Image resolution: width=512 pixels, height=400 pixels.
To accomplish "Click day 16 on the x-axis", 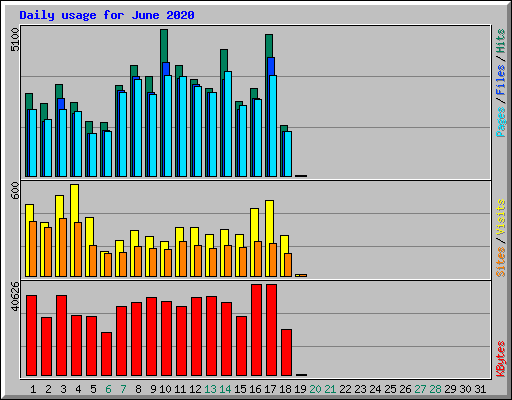I will [255, 389].
